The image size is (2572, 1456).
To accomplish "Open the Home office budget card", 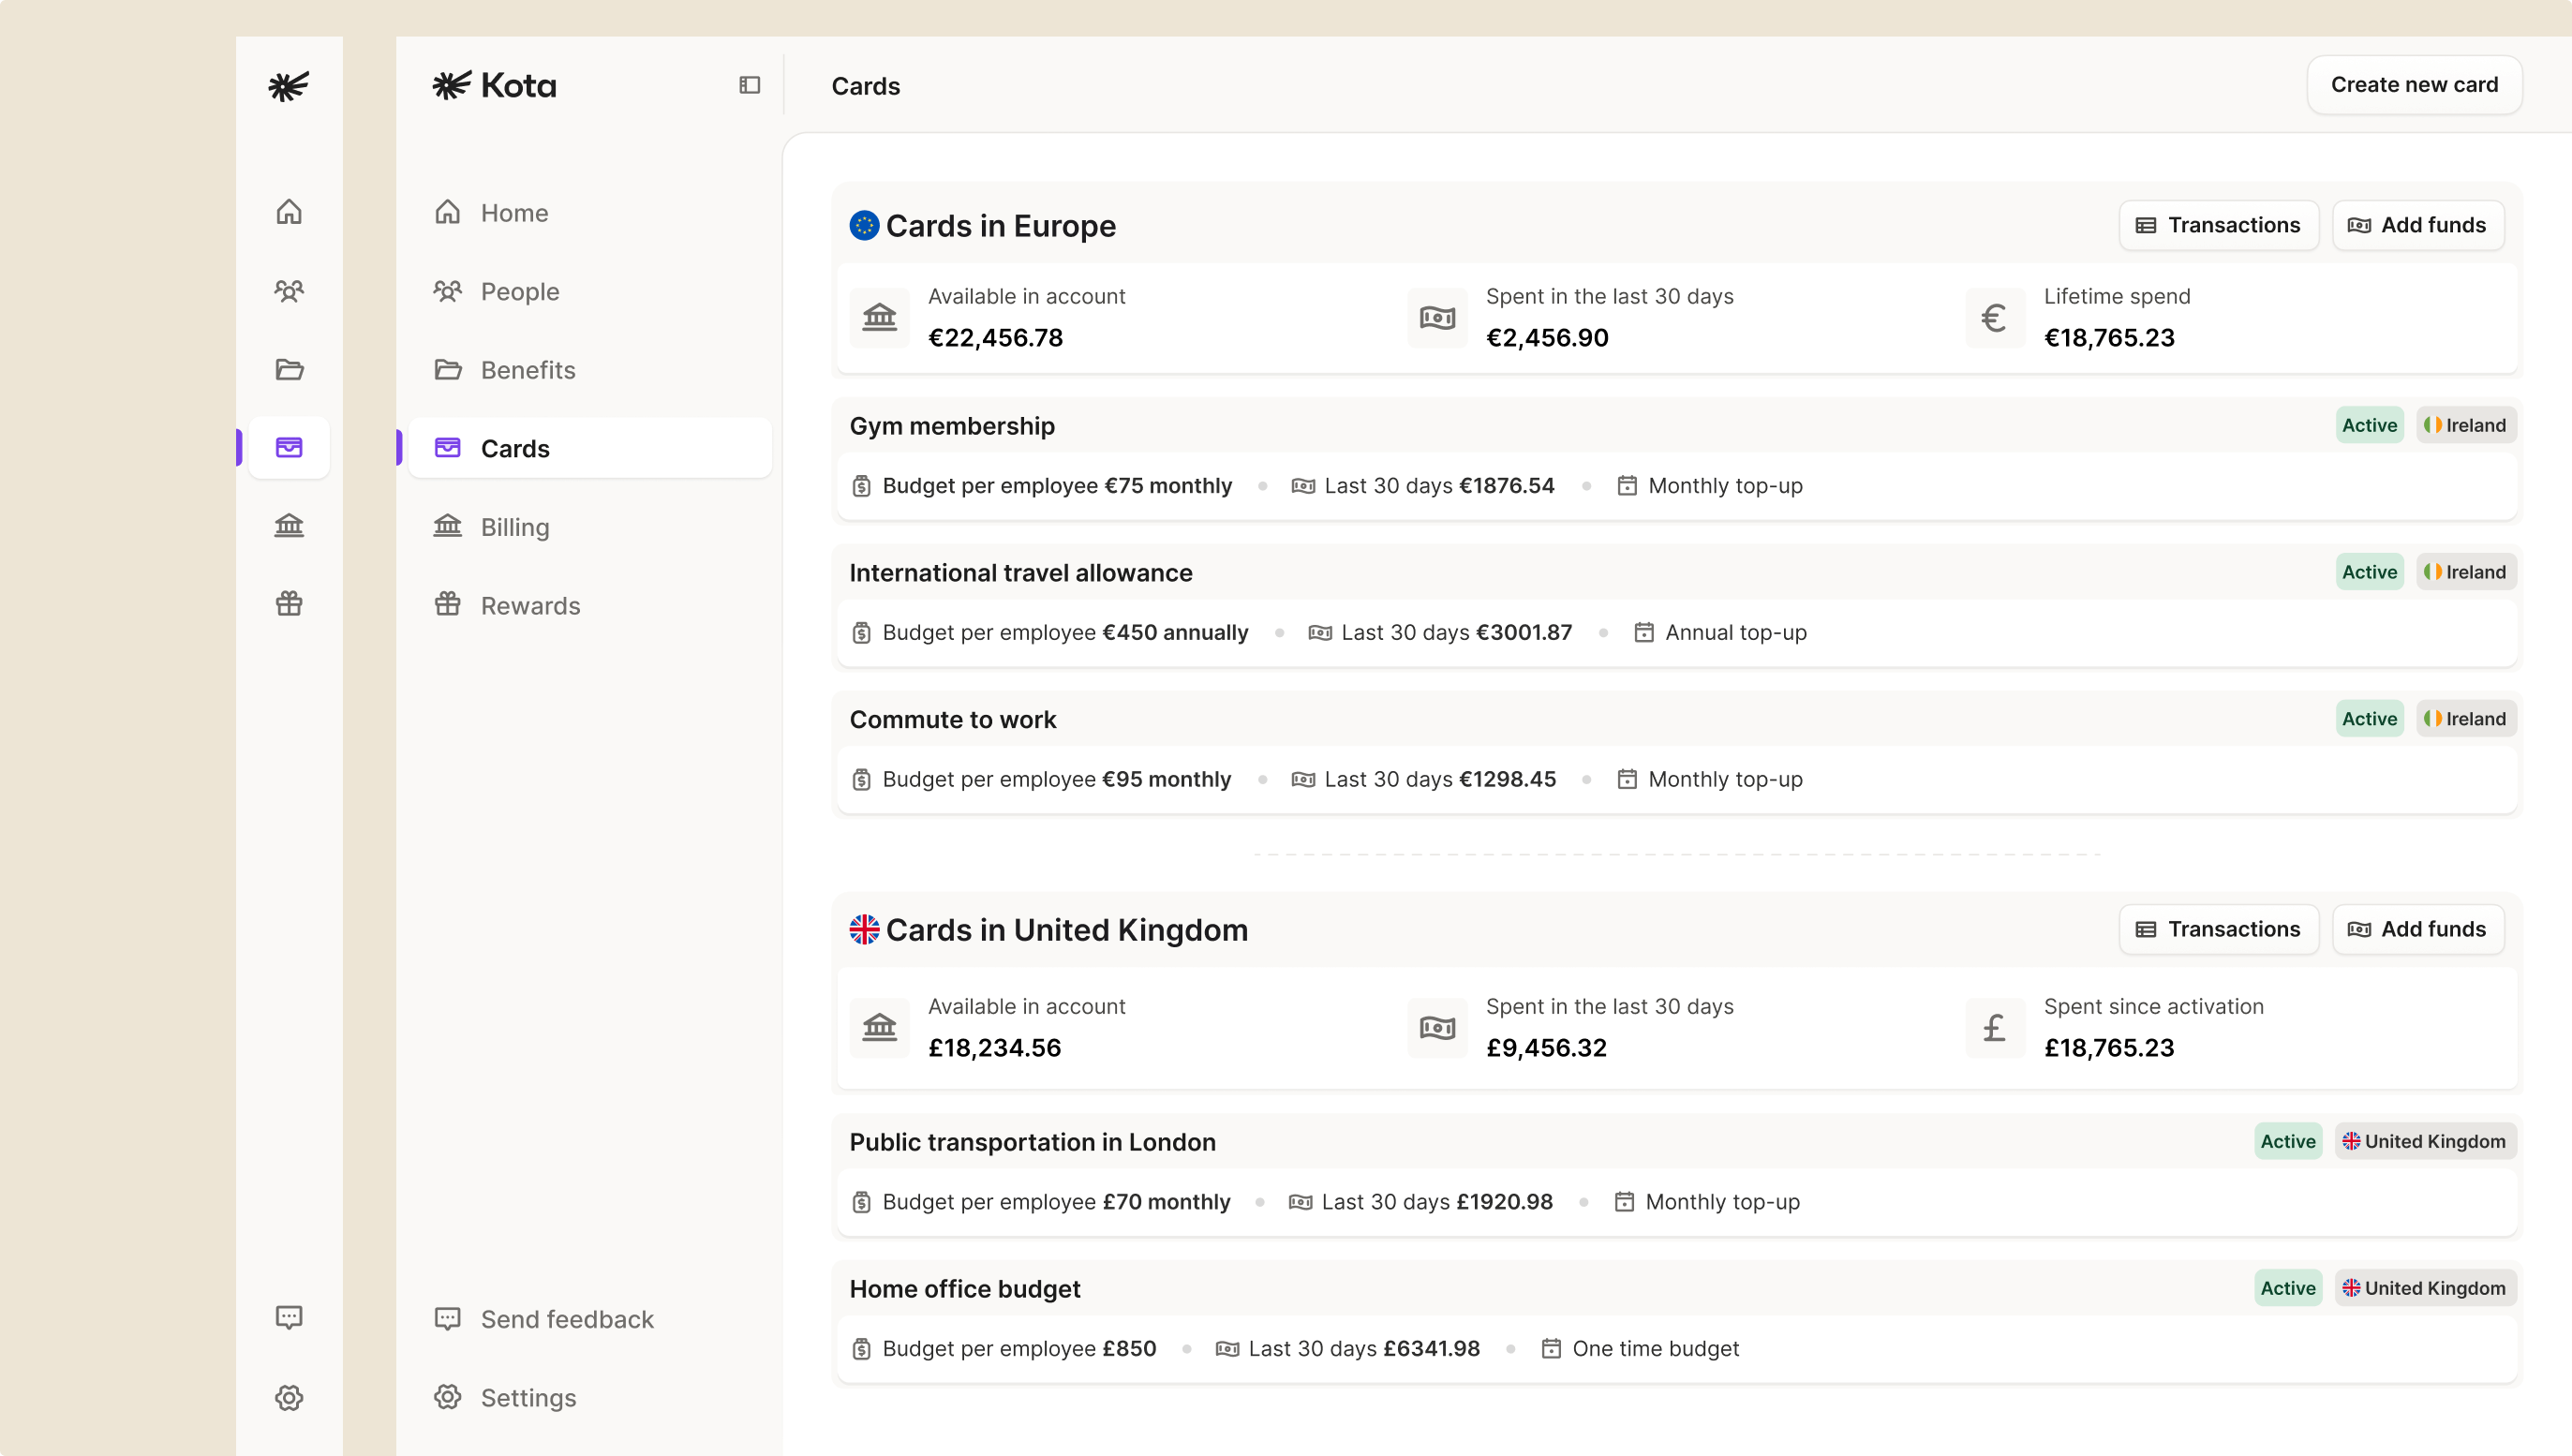I will pos(964,1289).
